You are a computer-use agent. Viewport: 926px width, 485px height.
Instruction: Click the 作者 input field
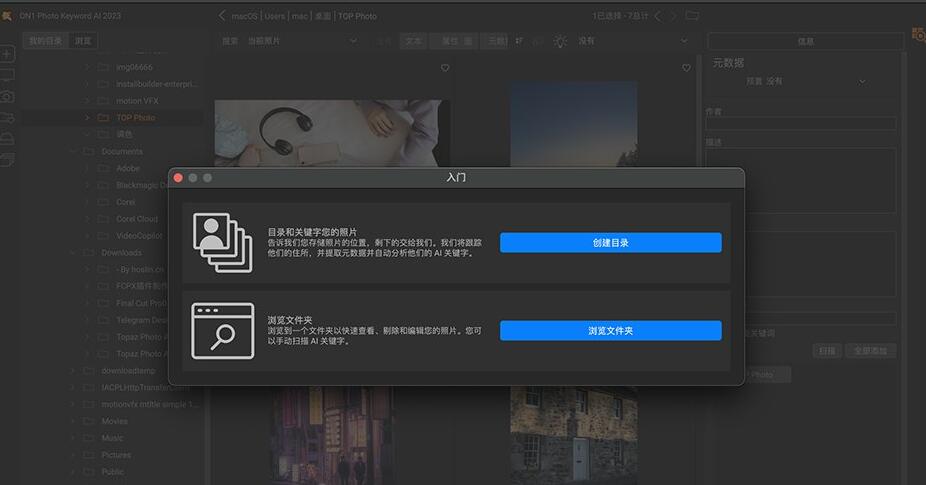tap(801, 123)
